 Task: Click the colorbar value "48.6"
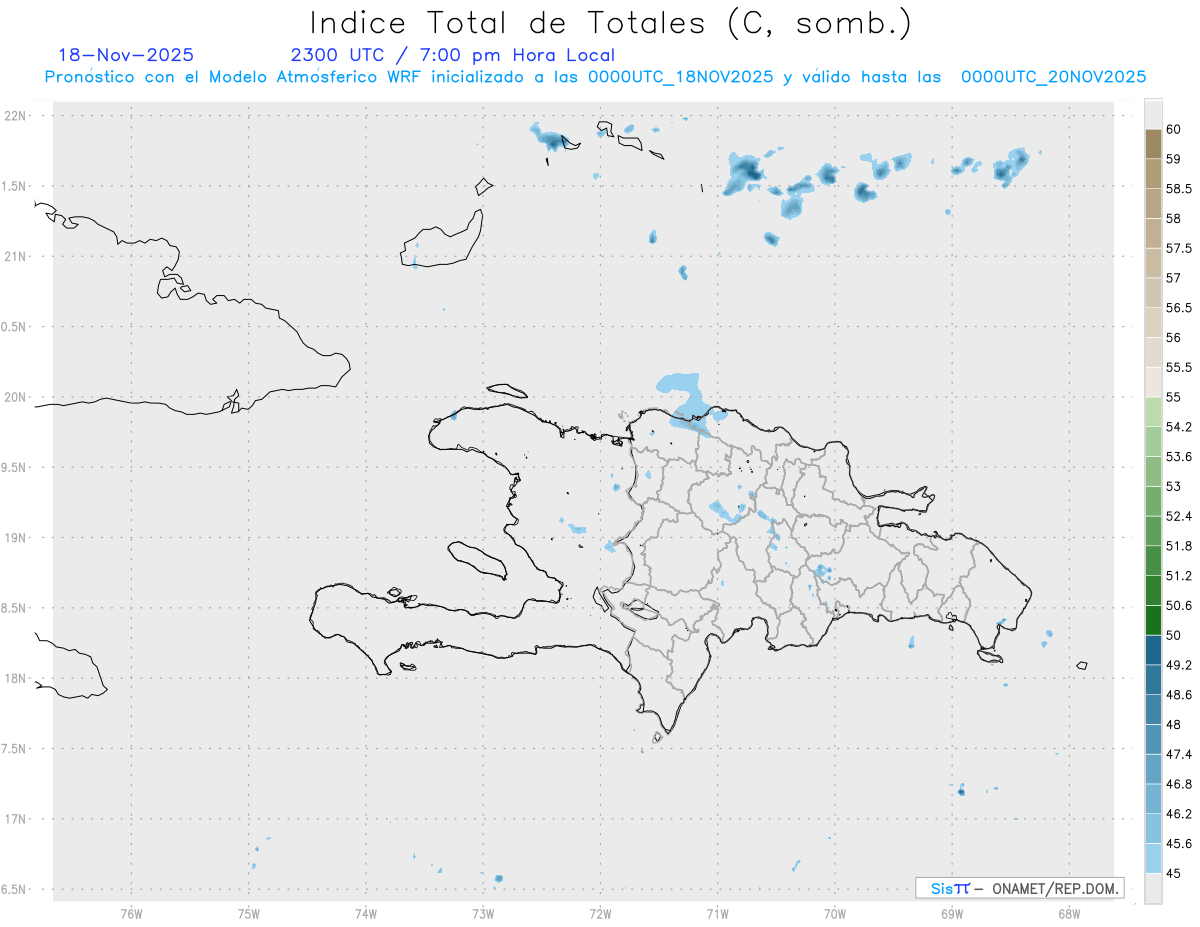click(1179, 695)
